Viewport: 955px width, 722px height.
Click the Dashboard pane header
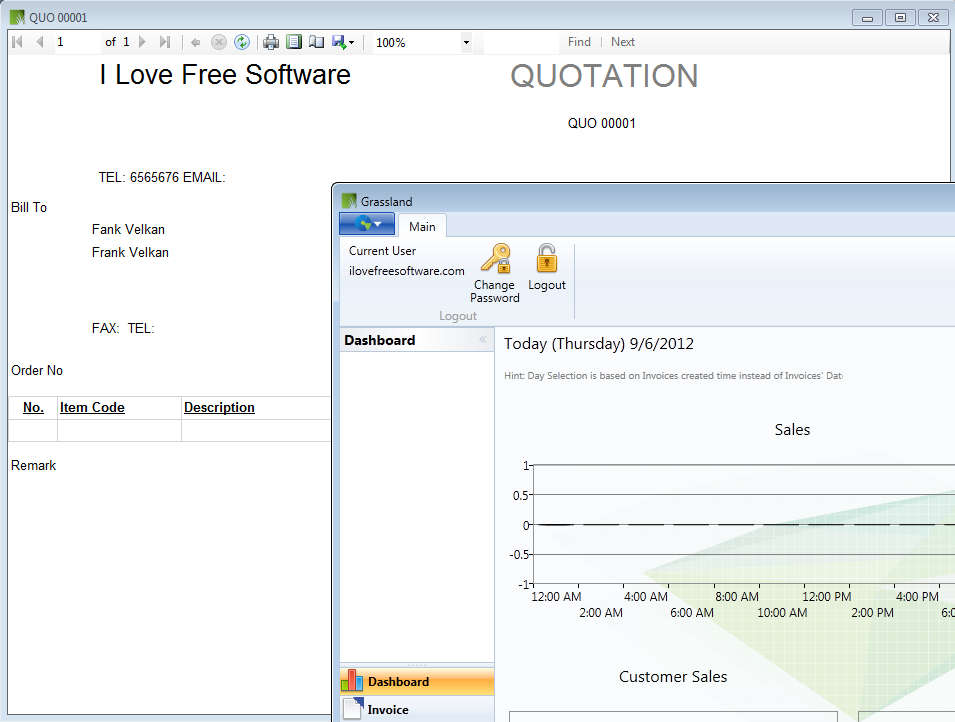tap(417, 340)
